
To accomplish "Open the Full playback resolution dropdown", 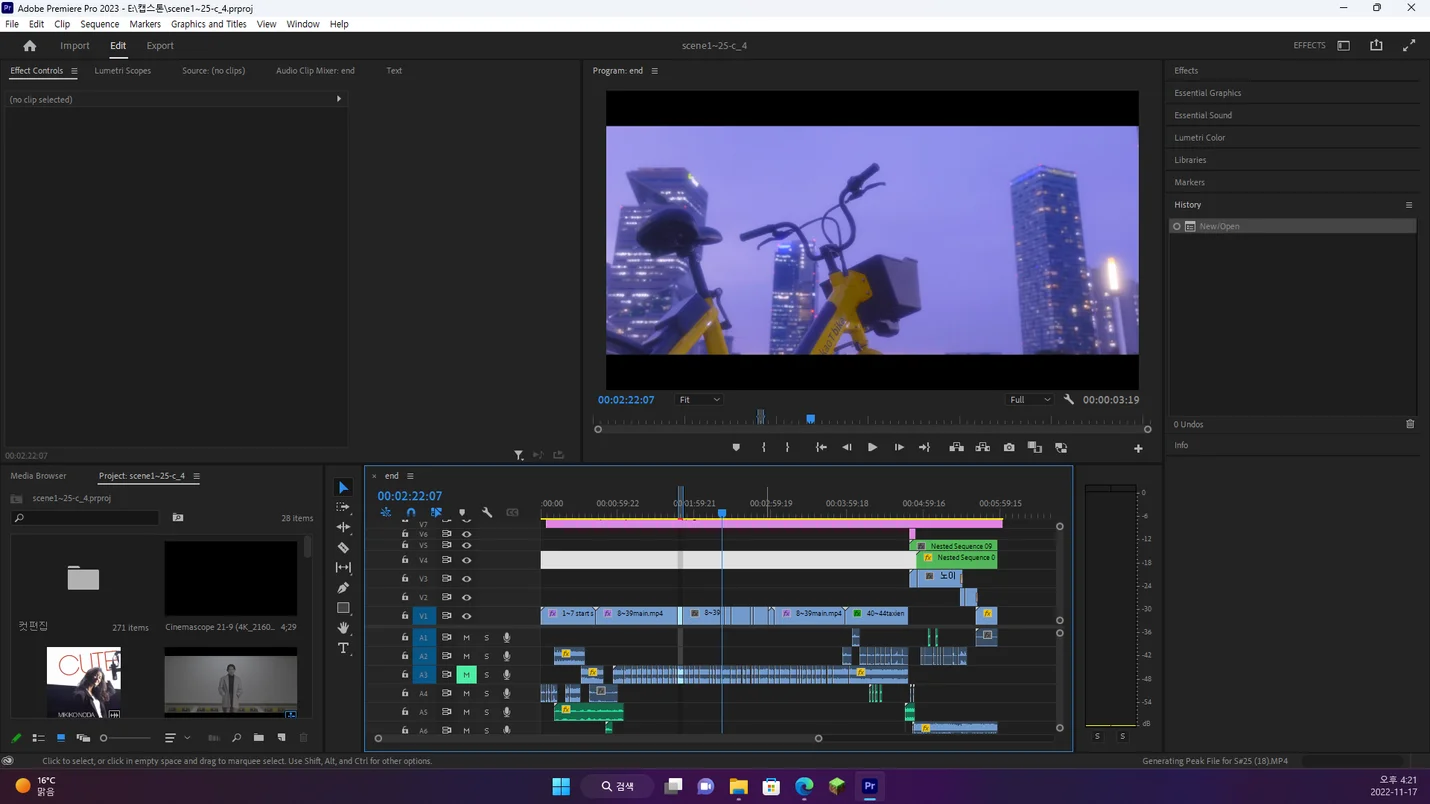I will pyautogui.click(x=1030, y=400).
